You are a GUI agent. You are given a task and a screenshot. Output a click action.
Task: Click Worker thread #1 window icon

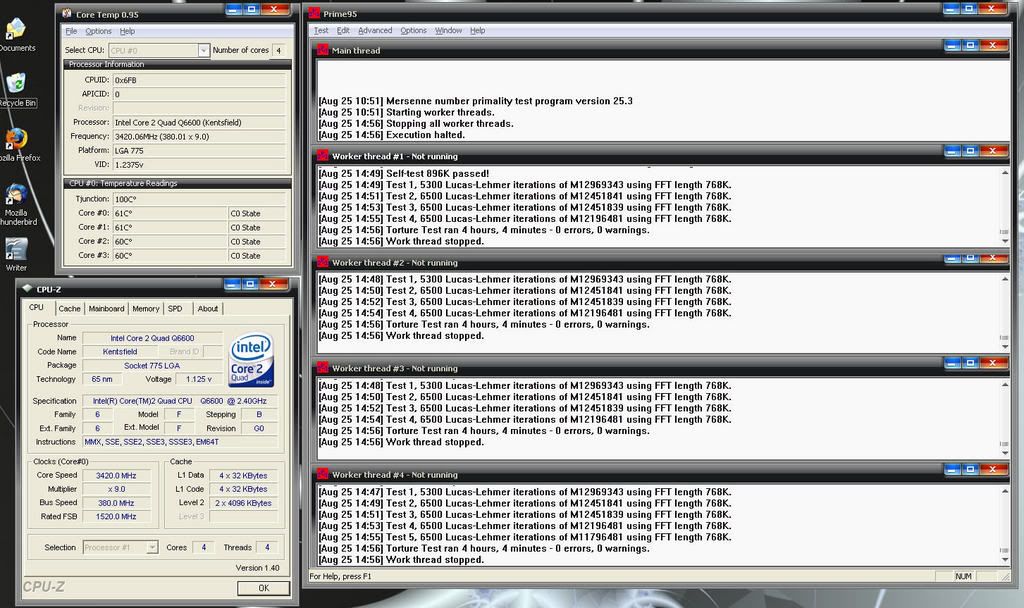tap(323, 155)
